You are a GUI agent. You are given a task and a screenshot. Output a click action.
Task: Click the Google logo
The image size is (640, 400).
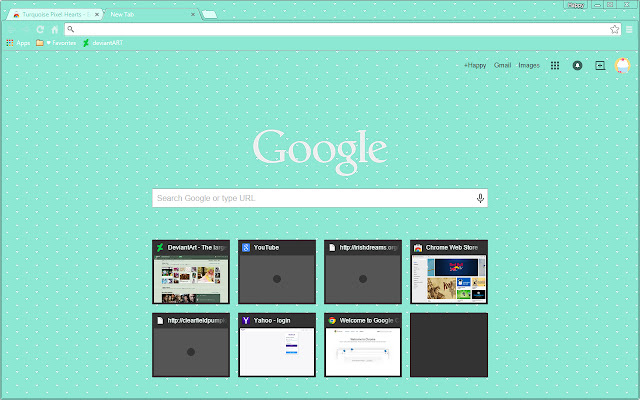point(320,151)
